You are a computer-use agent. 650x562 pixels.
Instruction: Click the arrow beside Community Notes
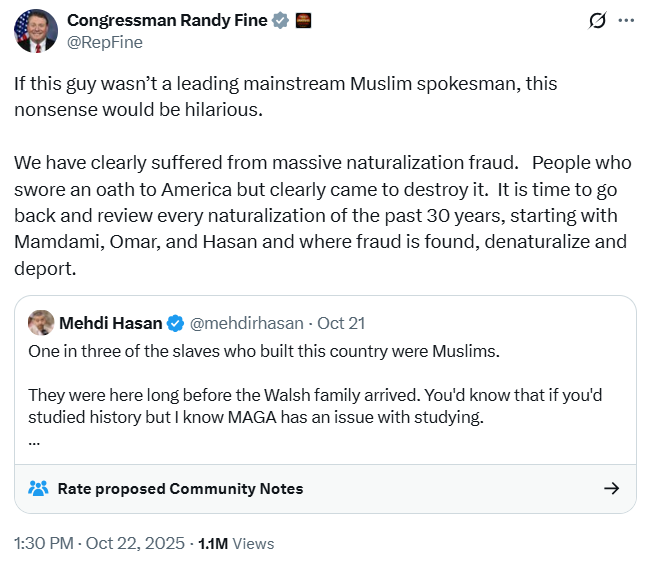(x=612, y=489)
